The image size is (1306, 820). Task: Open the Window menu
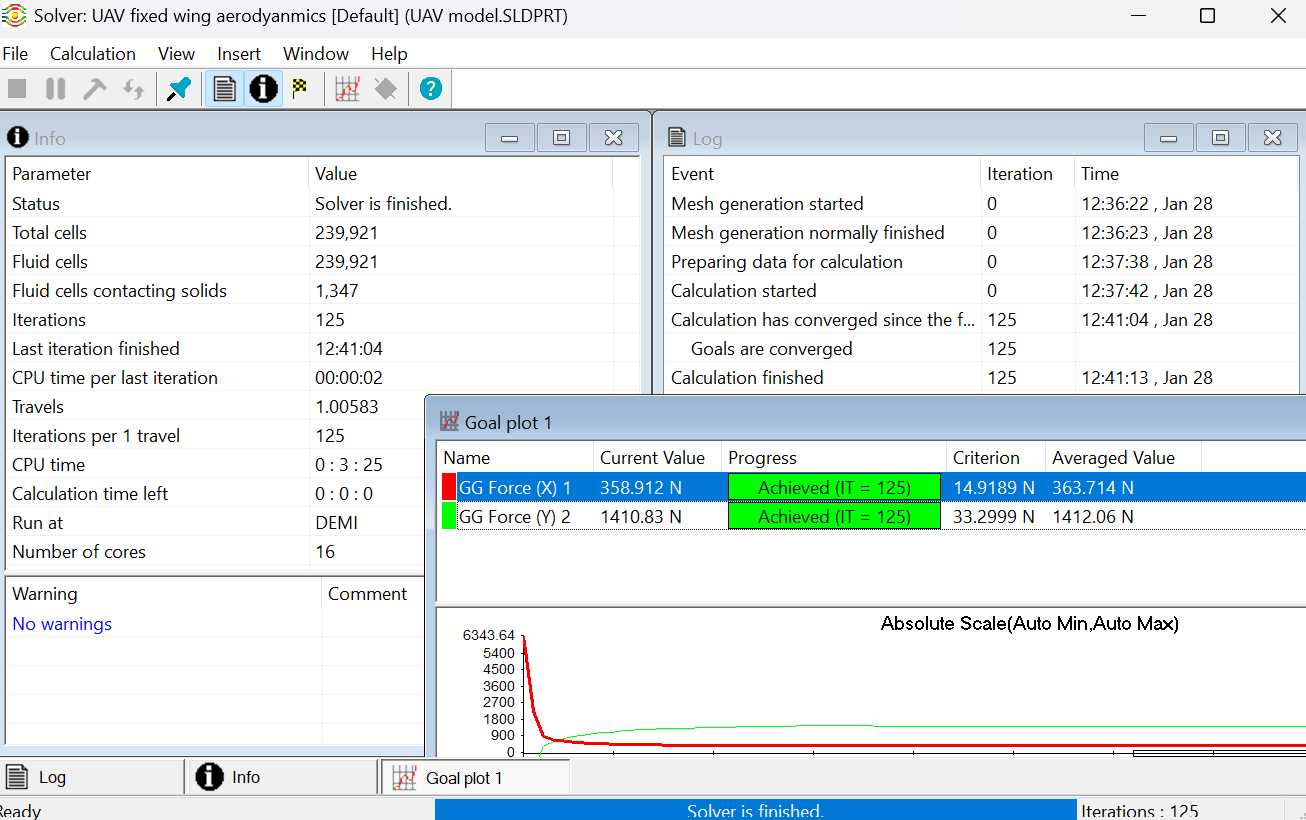(316, 54)
